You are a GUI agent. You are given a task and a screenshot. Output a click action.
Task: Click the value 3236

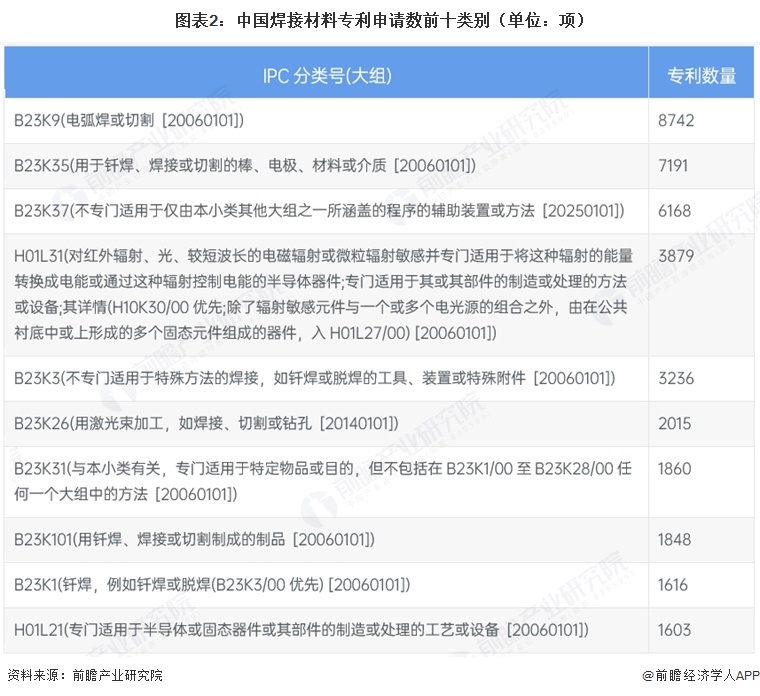[676, 378]
